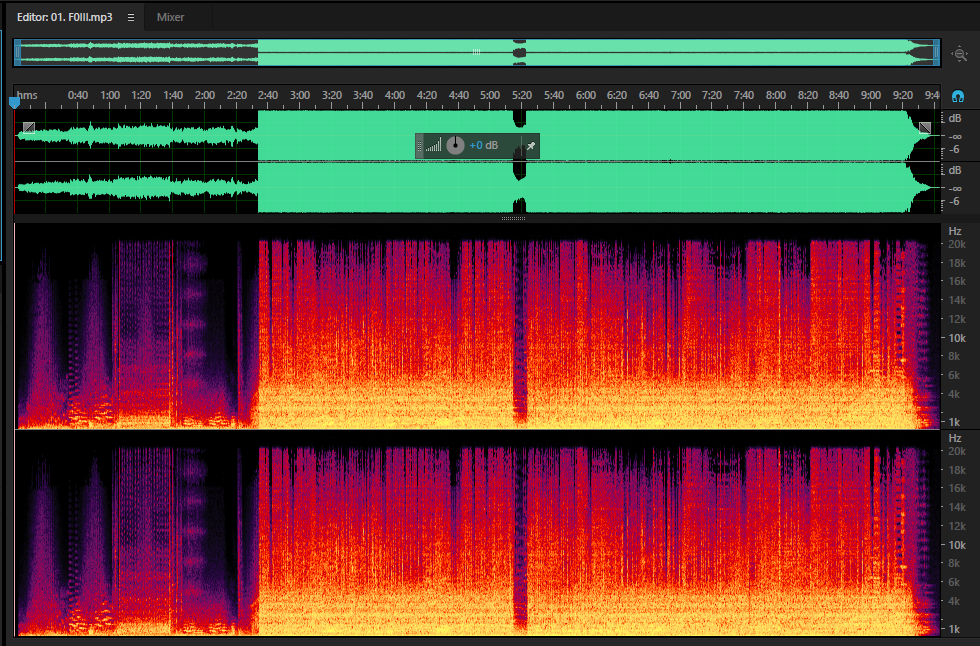
Task: Switch to the Editor: 01. F0III.mp3 tab
Action: 64,17
